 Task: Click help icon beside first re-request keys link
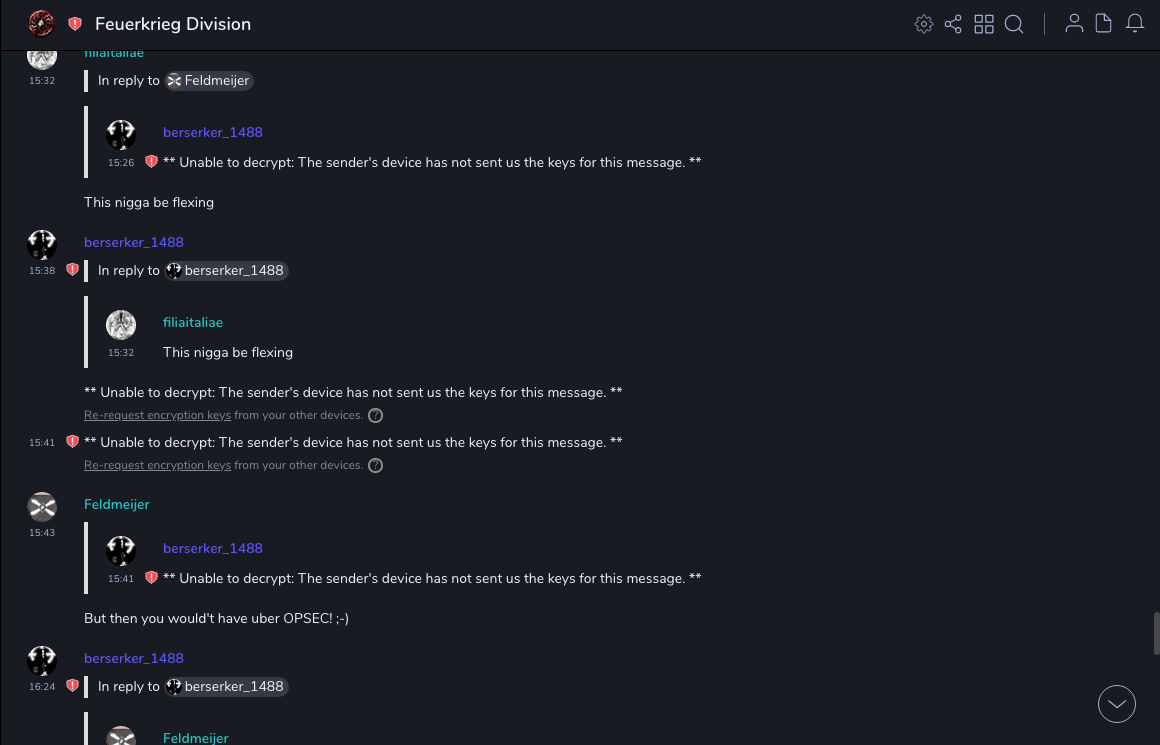point(375,415)
